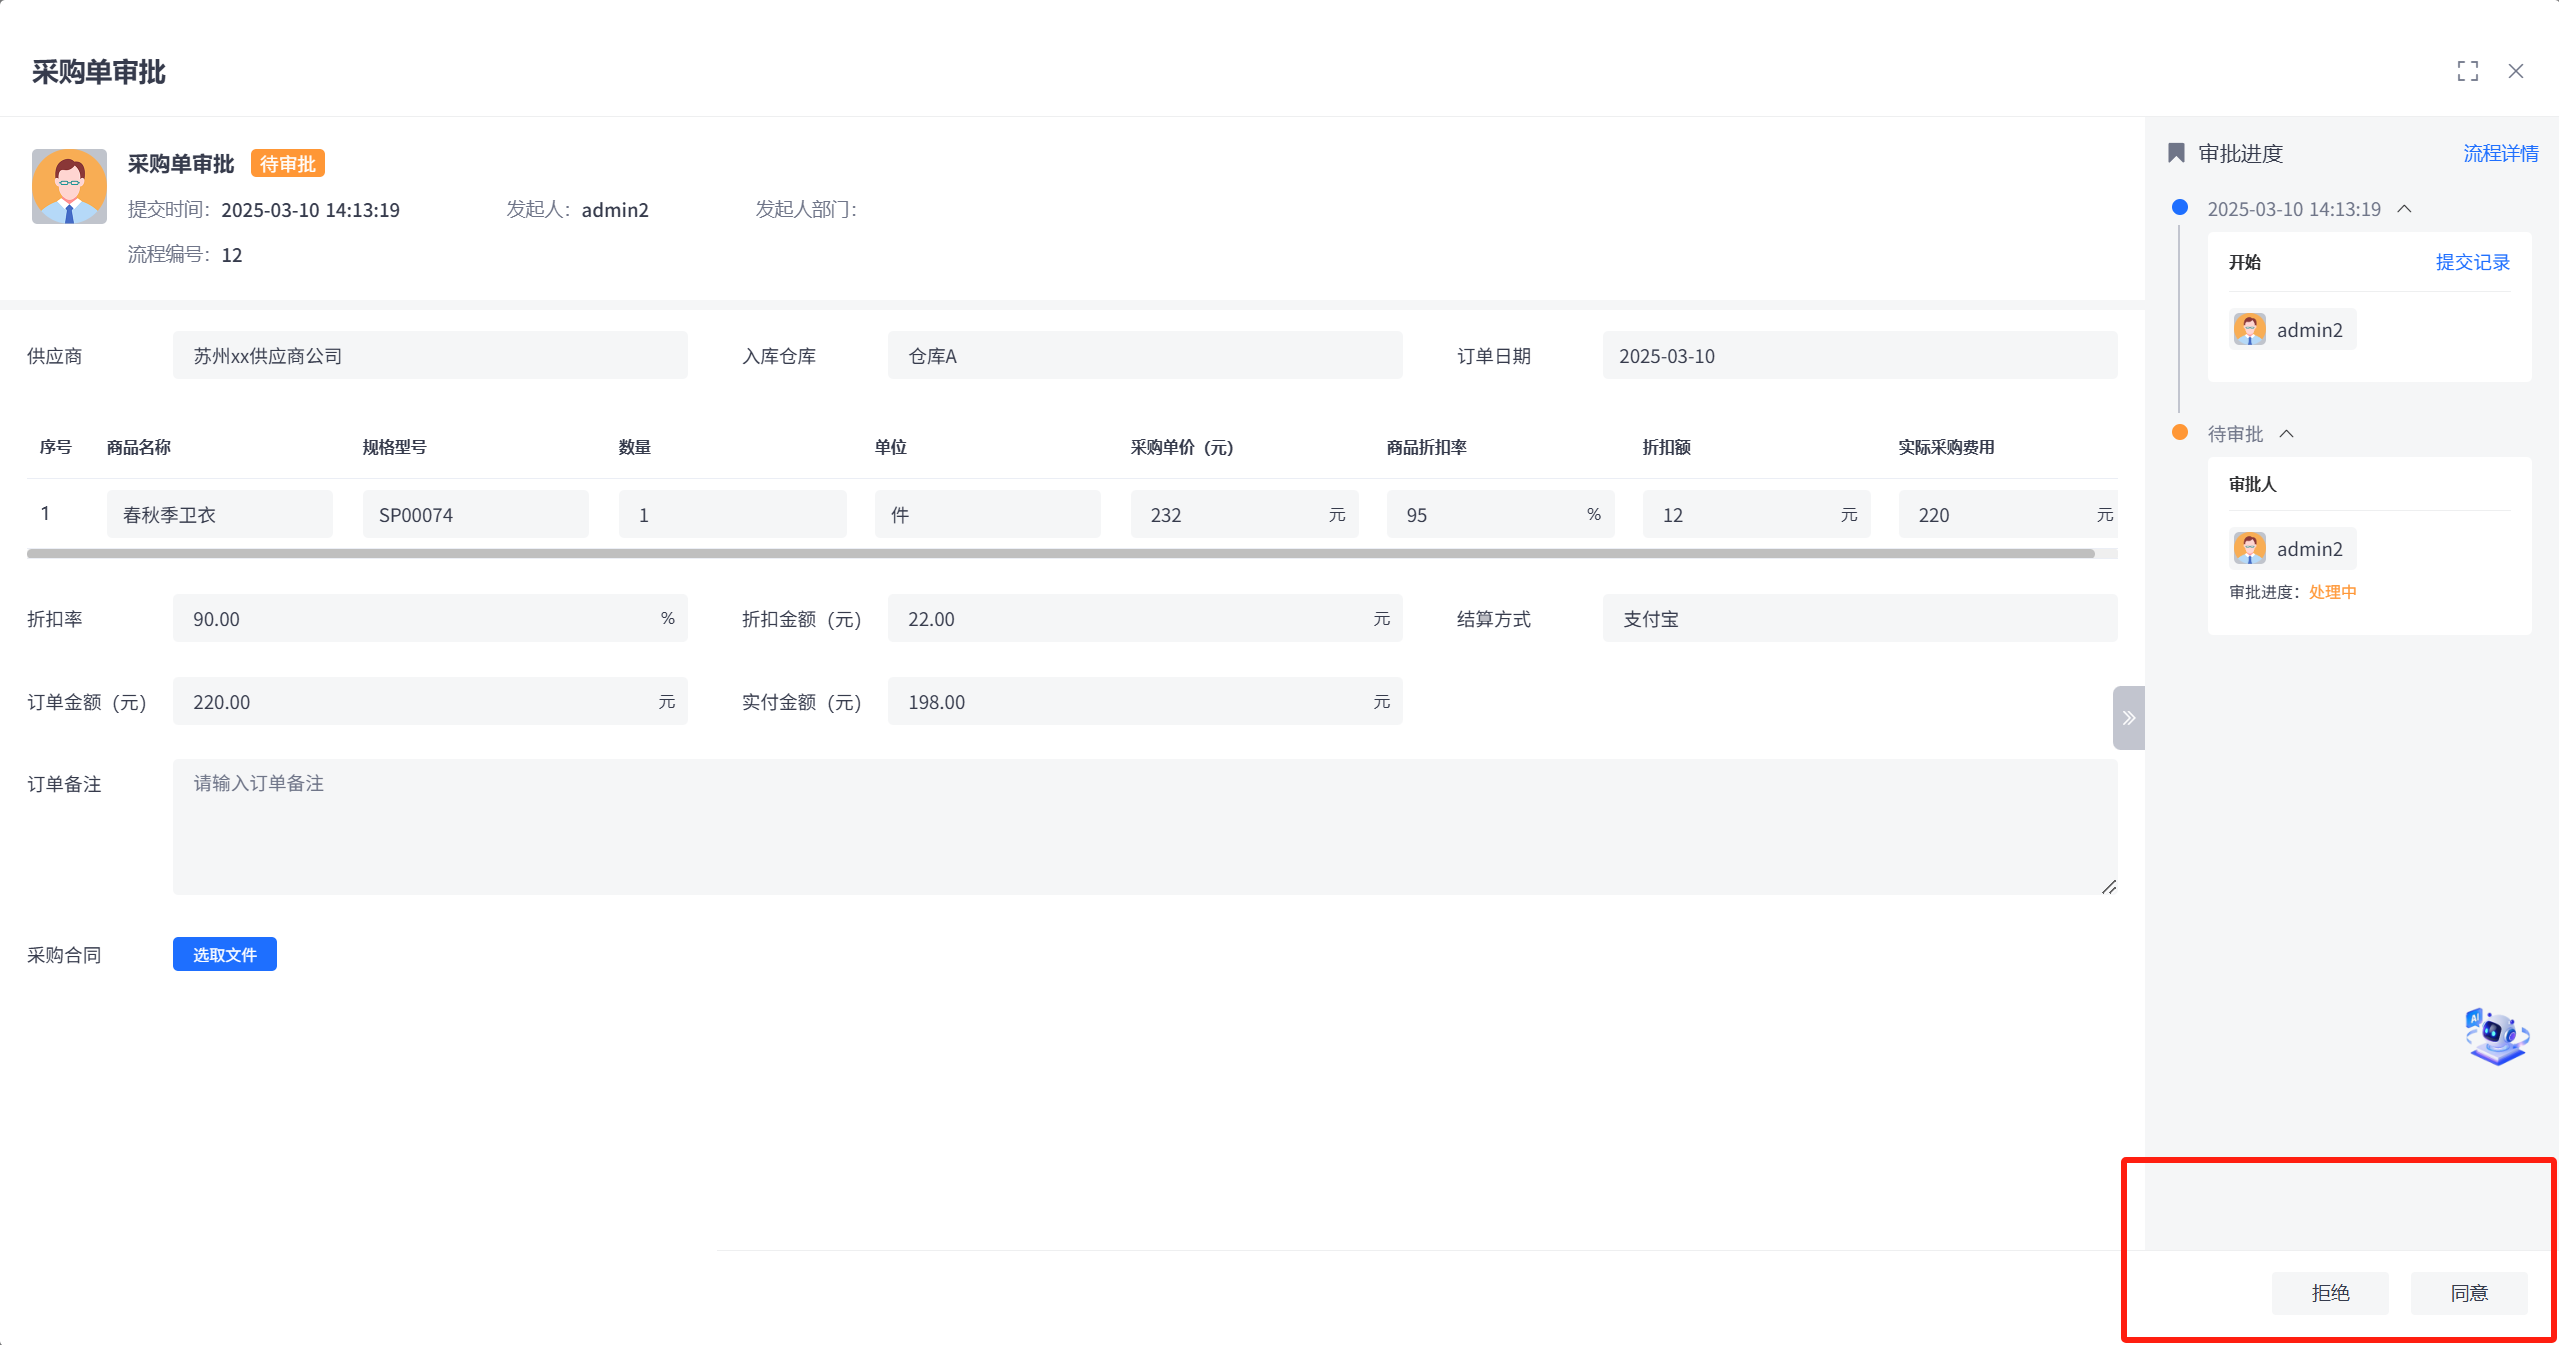The image size is (2559, 1345).
Task: Click the fullscreen expand icon
Action: pos(2467,71)
